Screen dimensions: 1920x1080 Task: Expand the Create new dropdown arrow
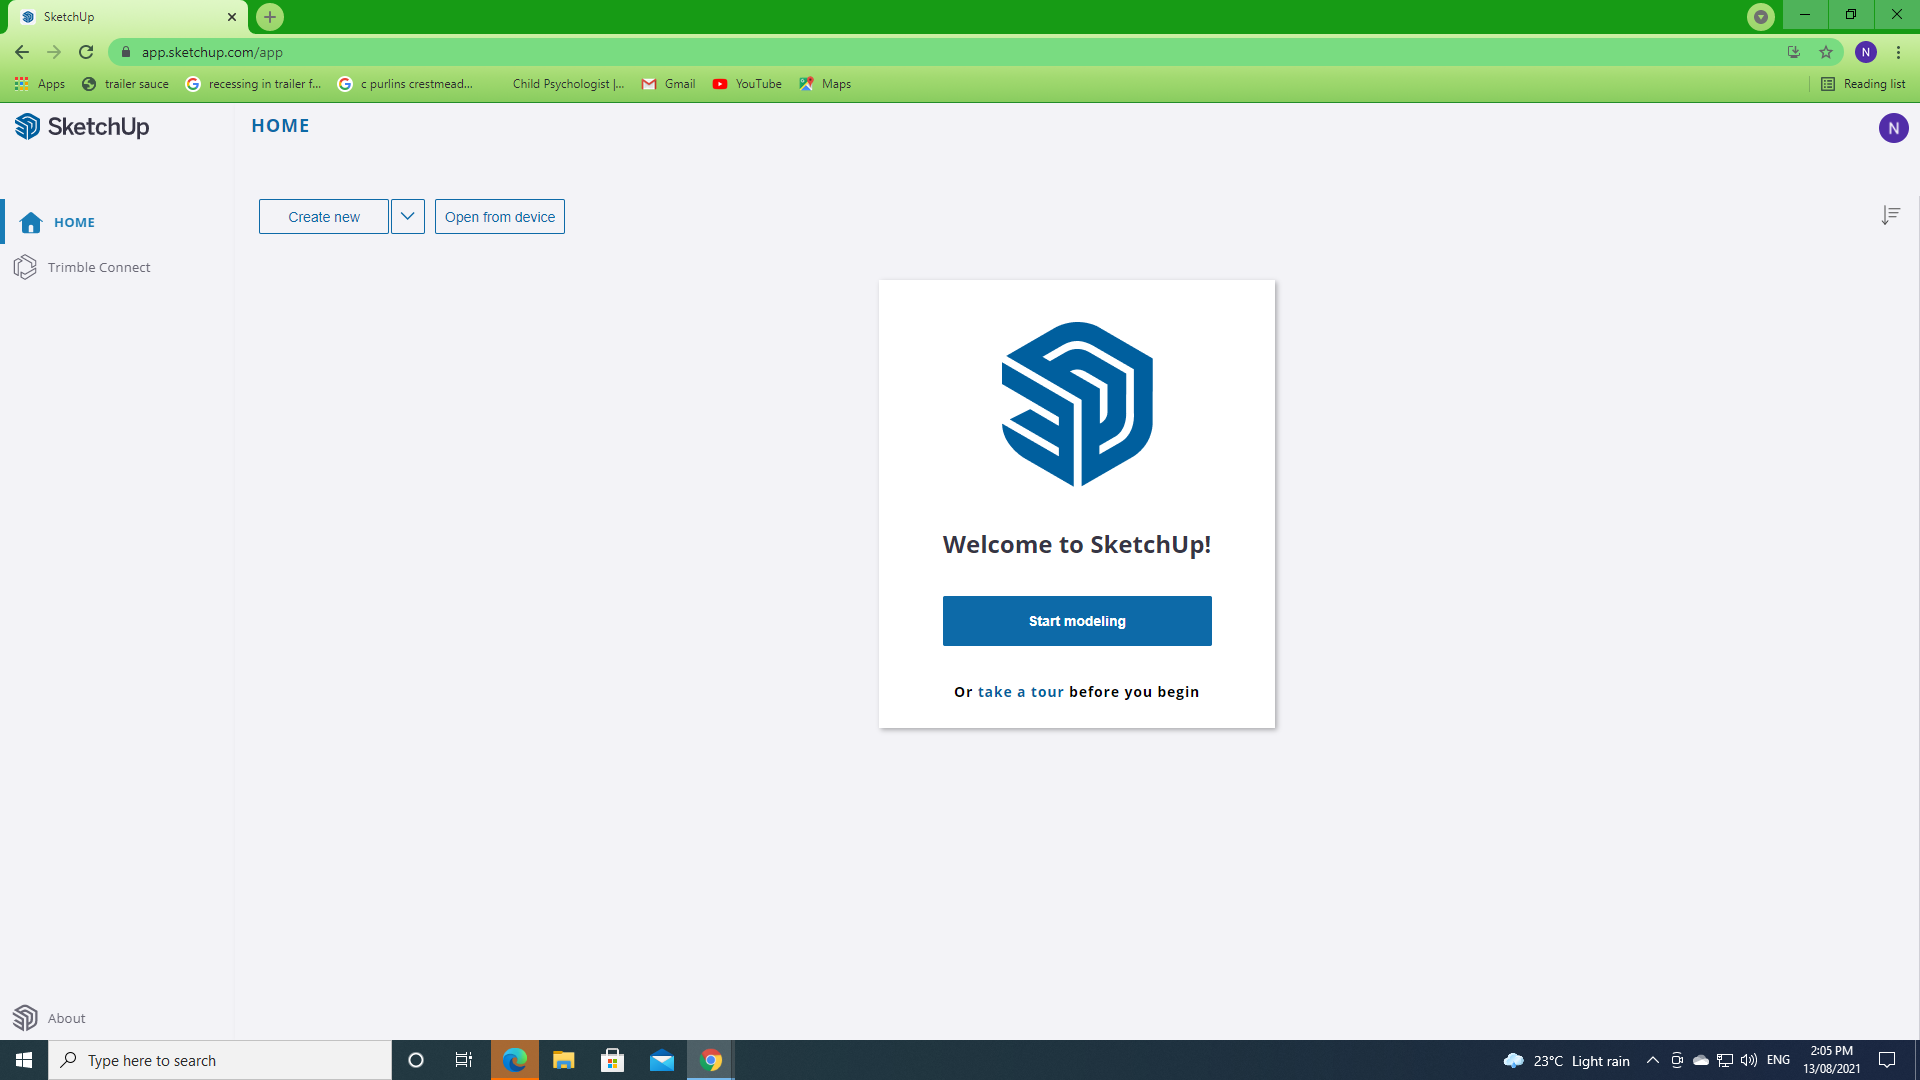(407, 216)
